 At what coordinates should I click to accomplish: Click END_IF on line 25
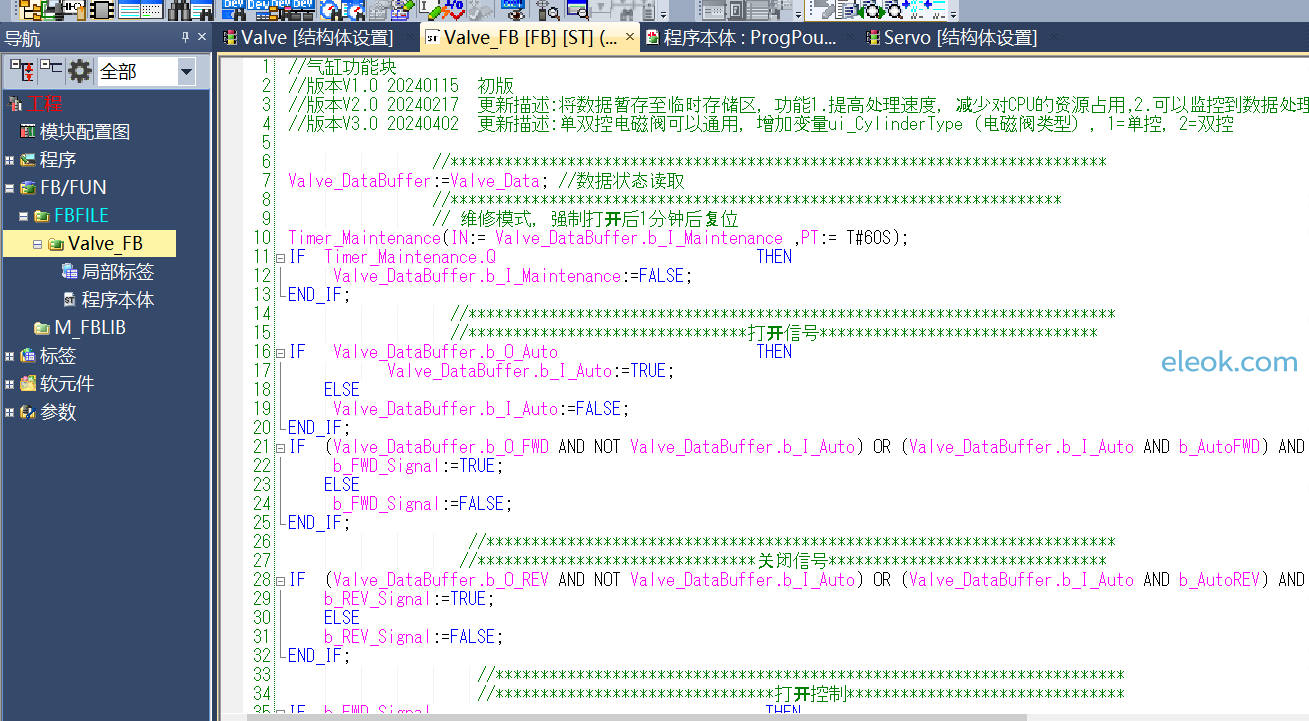(x=316, y=523)
